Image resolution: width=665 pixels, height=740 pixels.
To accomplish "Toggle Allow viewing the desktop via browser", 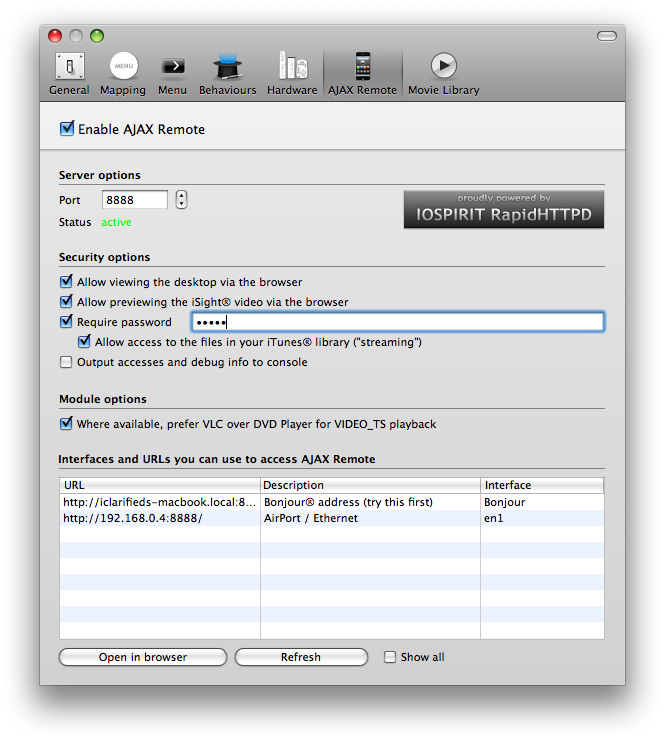I will (x=67, y=282).
